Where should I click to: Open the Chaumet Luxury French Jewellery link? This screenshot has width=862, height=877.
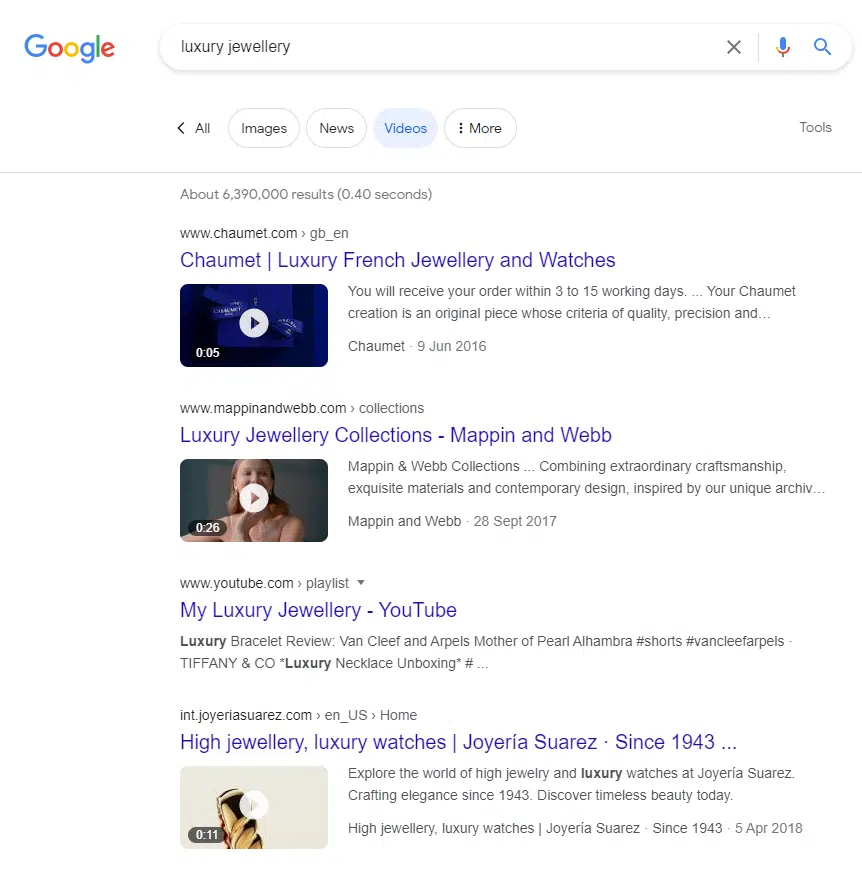(397, 260)
